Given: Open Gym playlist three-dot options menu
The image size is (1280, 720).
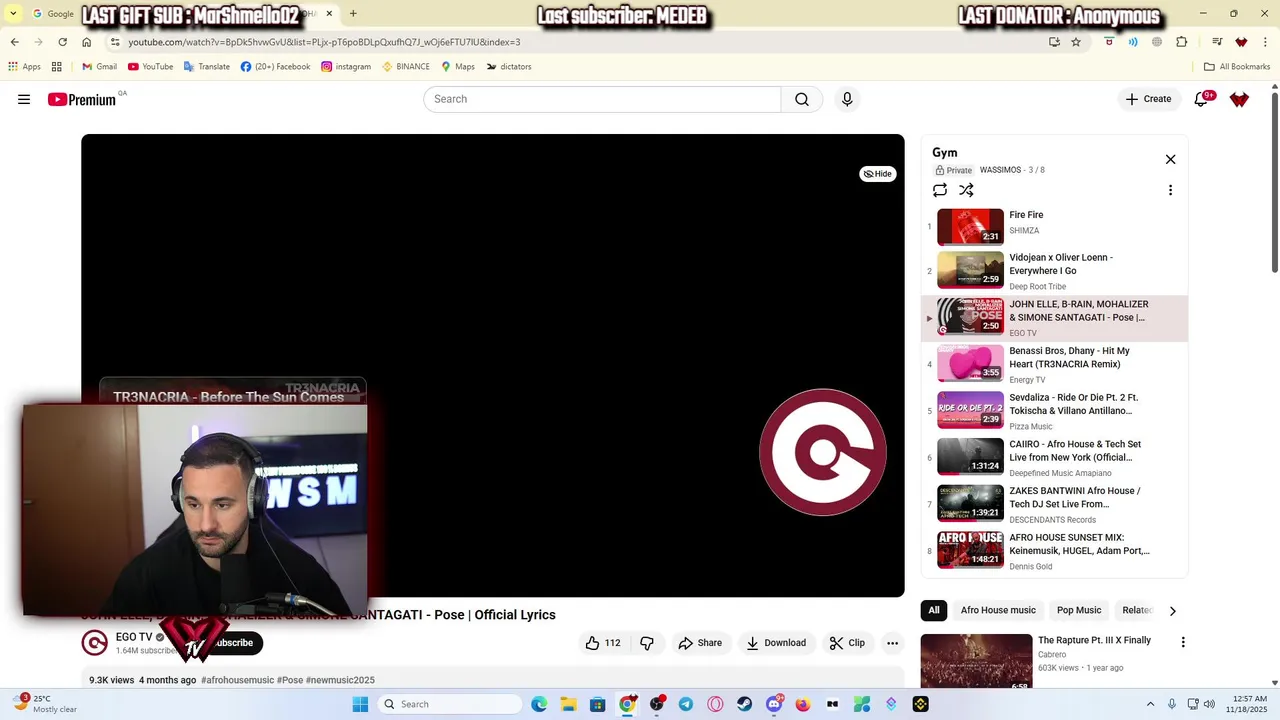Looking at the screenshot, I should (1170, 190).
